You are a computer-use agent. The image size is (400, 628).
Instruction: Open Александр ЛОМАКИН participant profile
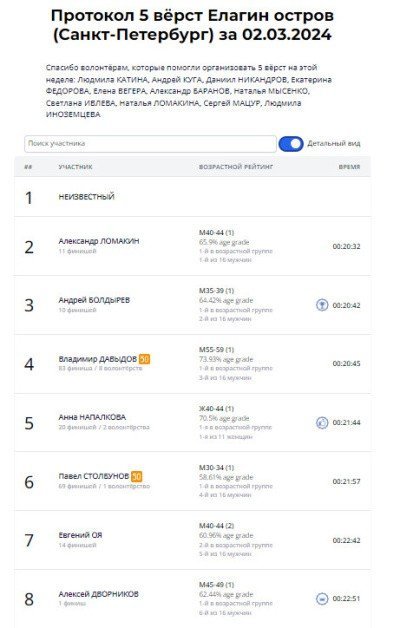[99, 241]
